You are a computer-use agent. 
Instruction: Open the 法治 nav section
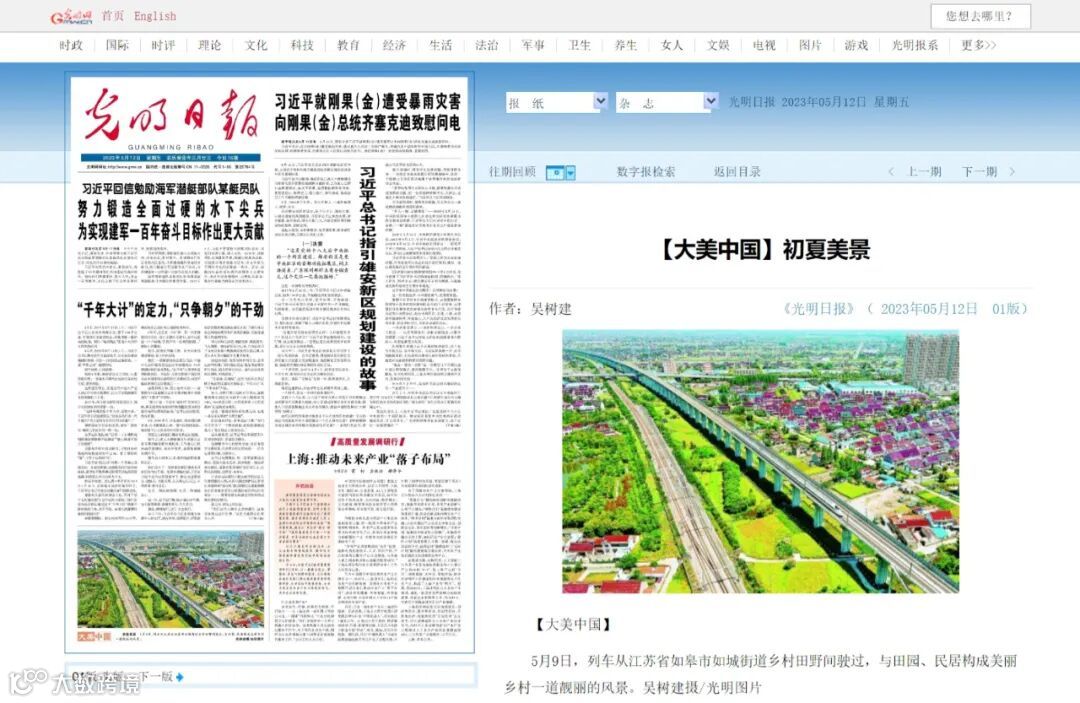[487, 45]
